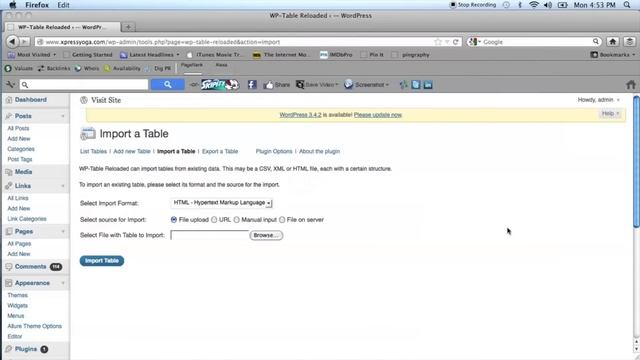Click the wrench settings icon in the toolbar
This screenshot has height=360, width=640.
[10, 84]
